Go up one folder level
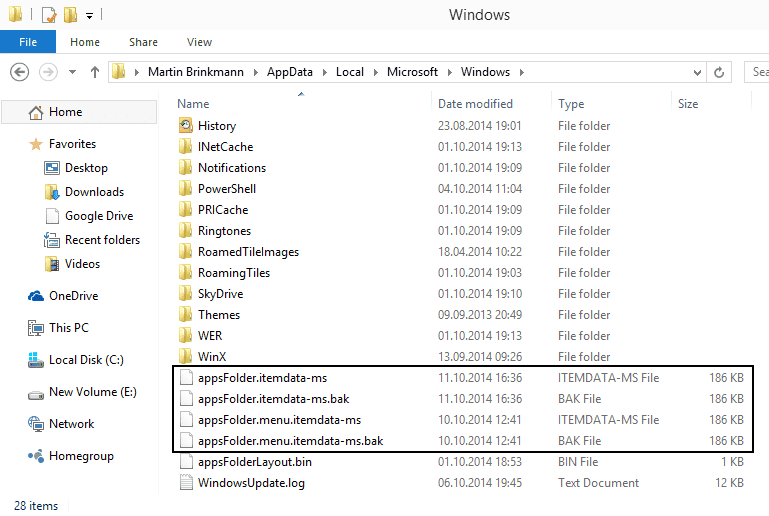 tap(95, 73)
